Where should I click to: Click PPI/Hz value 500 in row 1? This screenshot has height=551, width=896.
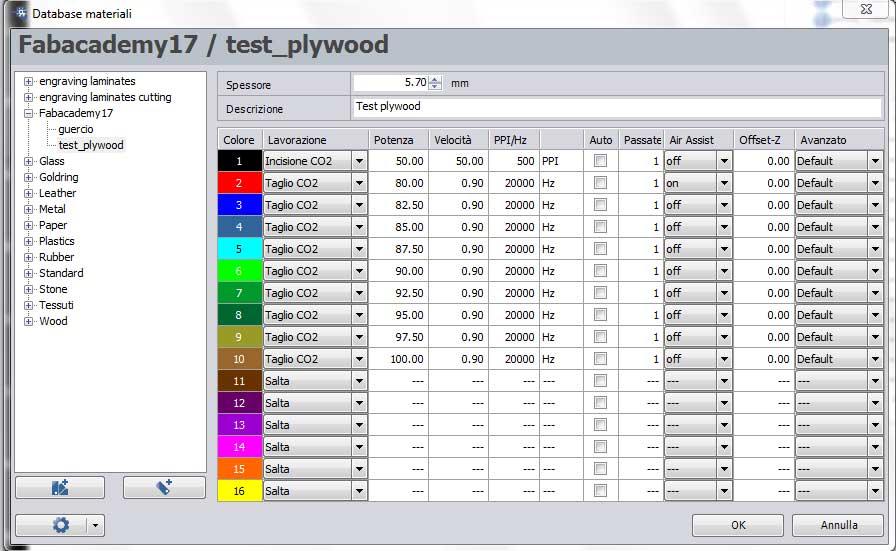[514, 161]
